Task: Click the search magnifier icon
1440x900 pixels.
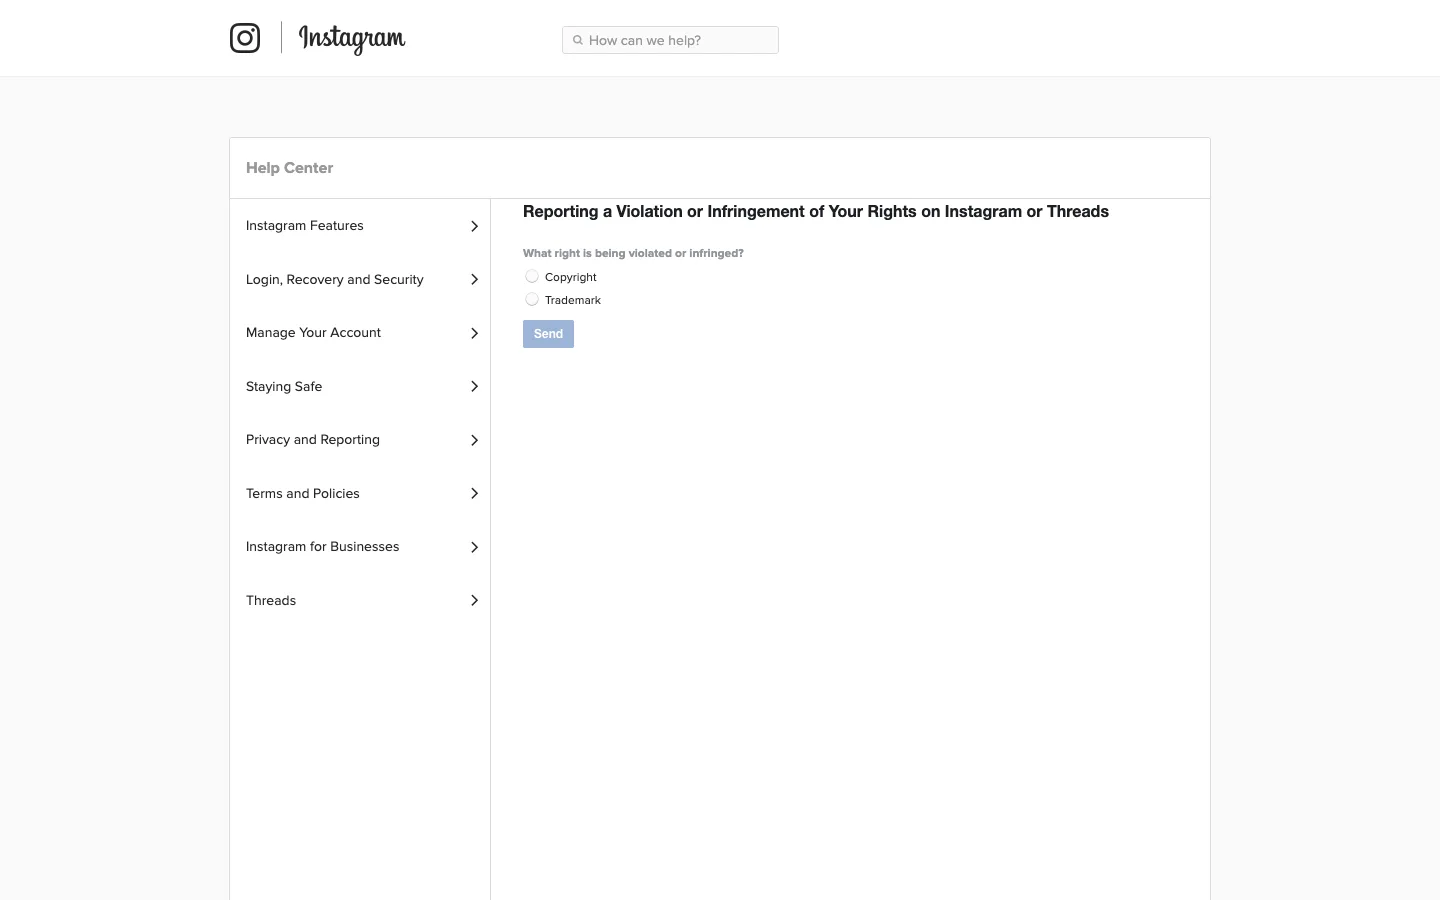Action: (578, 40)
